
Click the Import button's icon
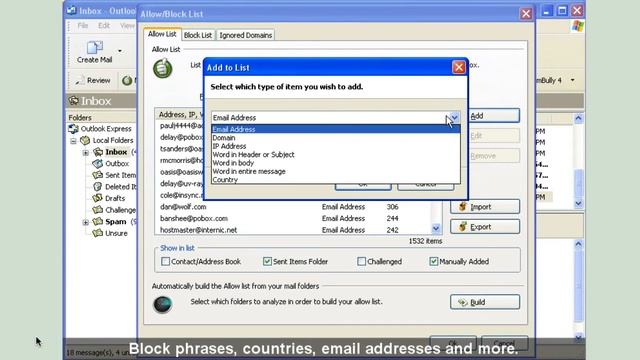pos(462,207)
